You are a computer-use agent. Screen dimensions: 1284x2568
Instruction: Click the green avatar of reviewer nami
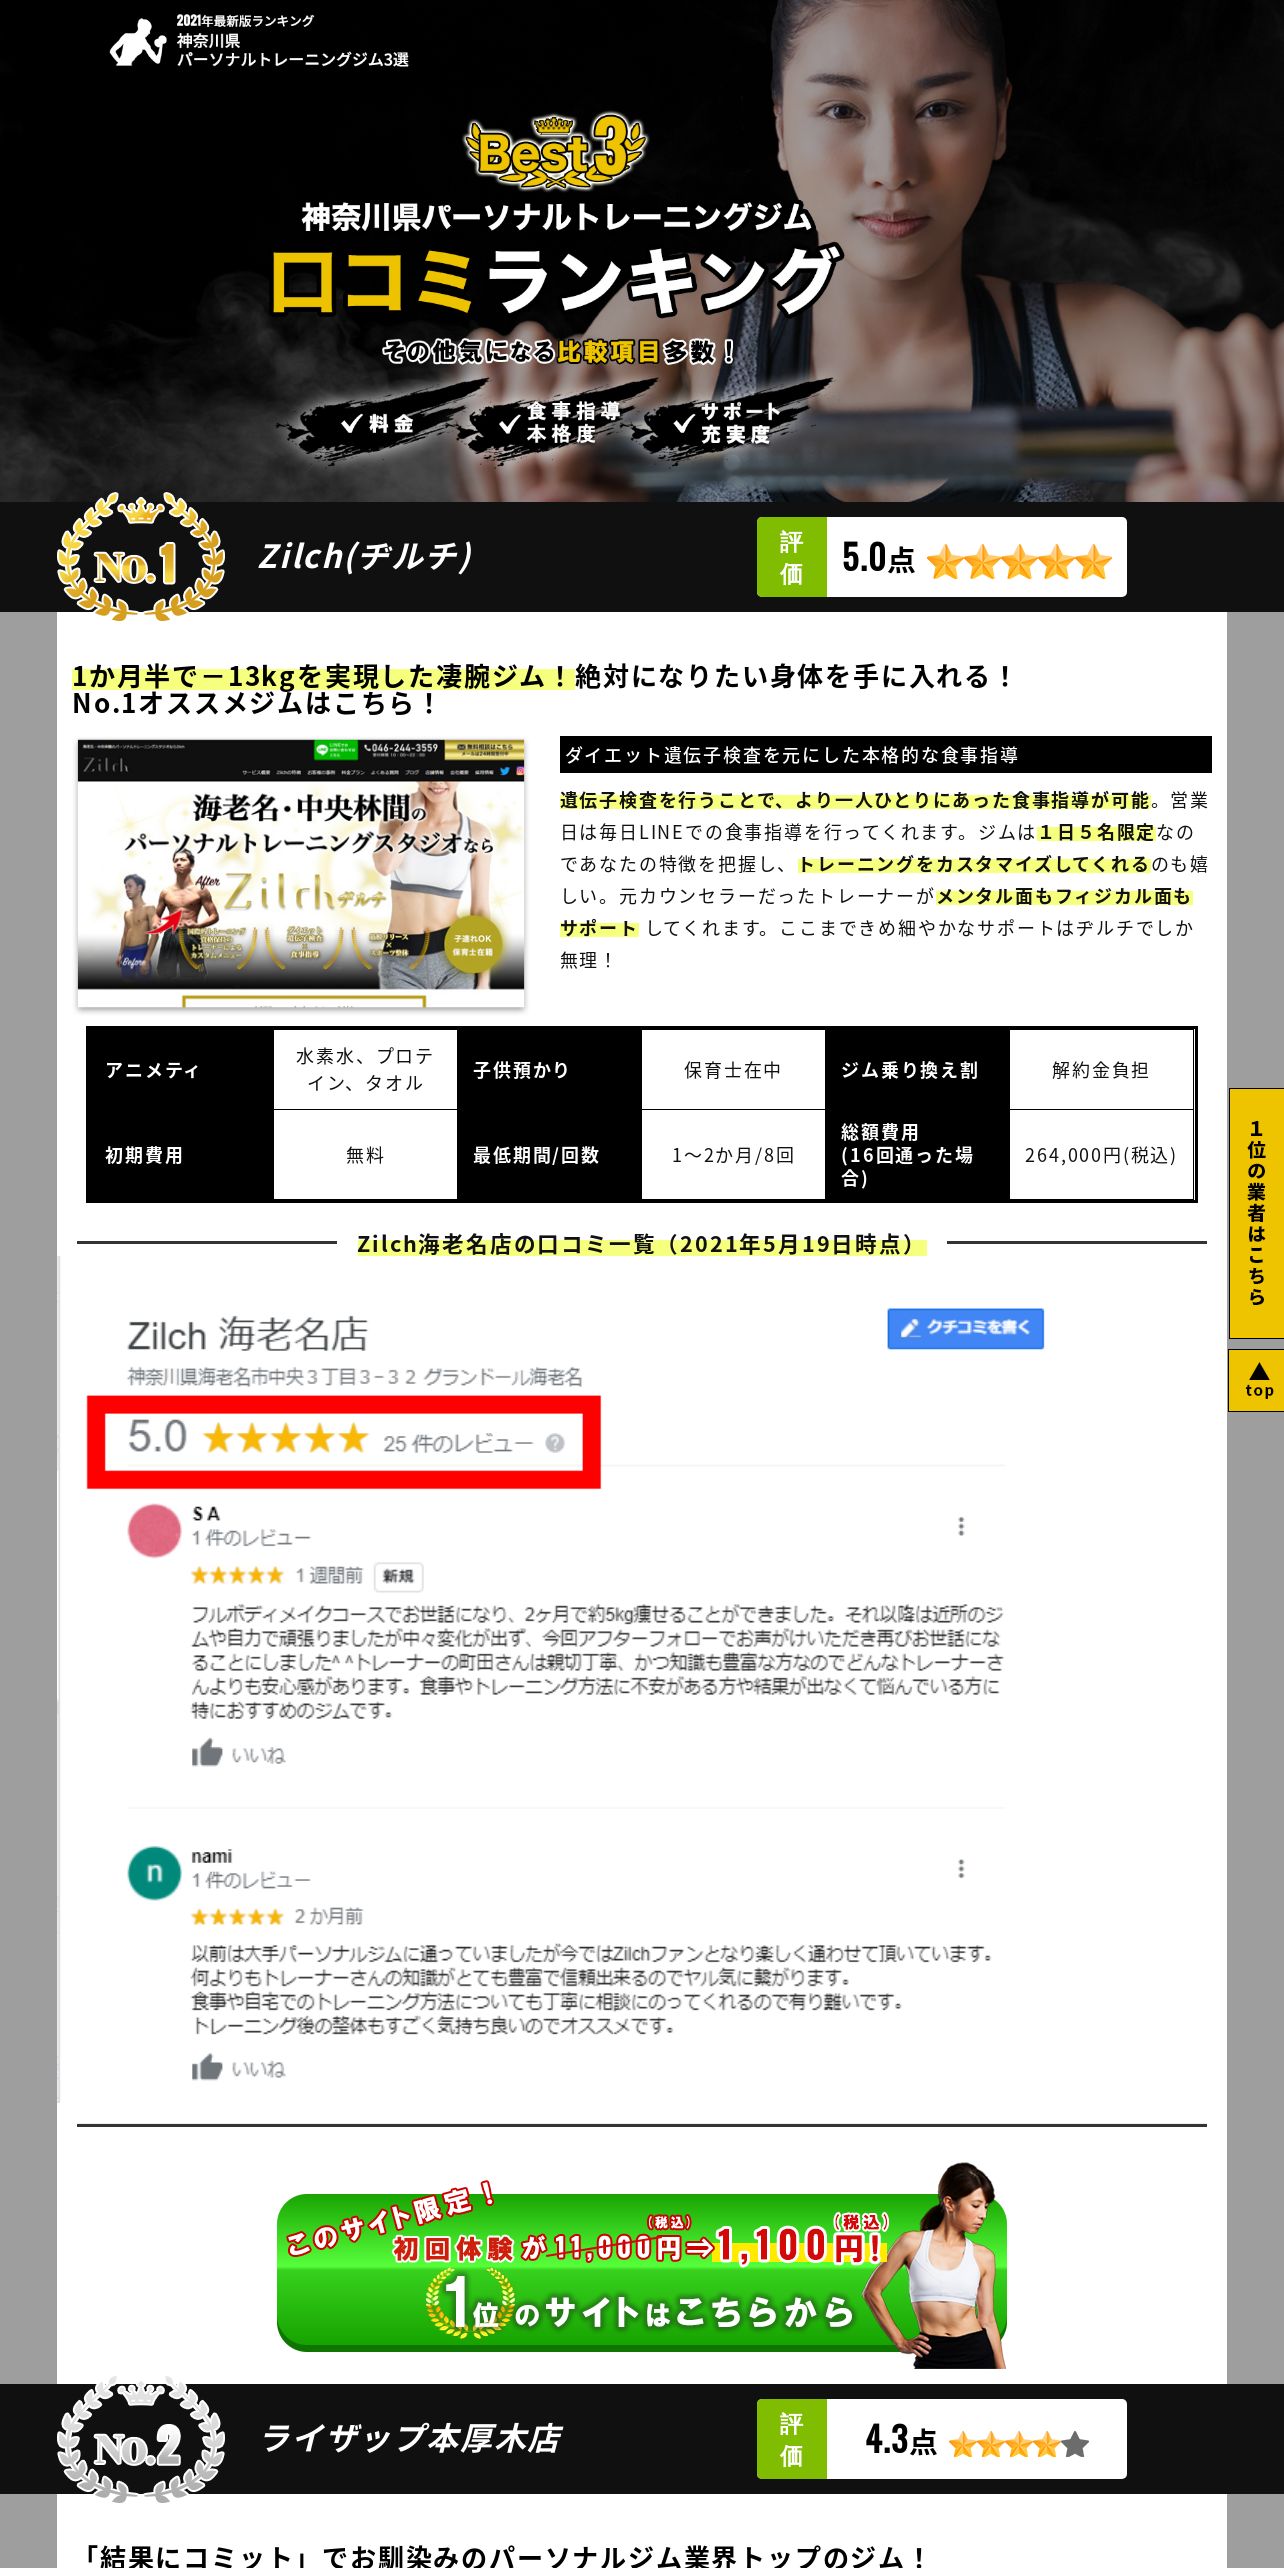point(154,1873)
